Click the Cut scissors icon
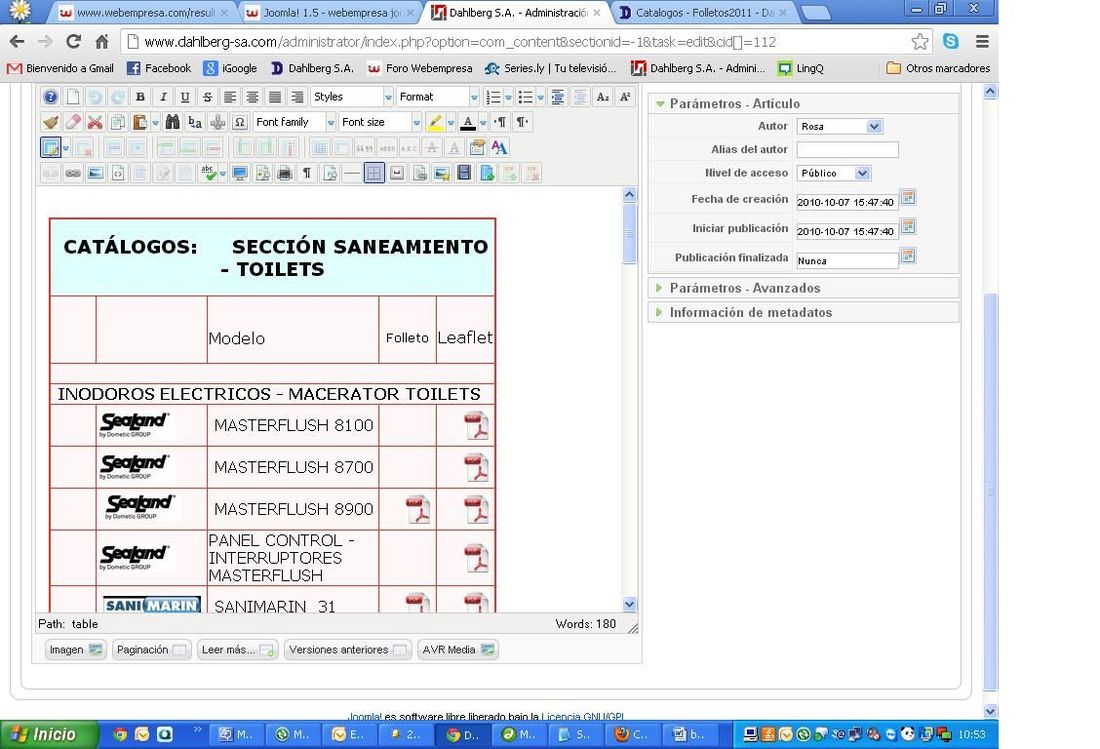 pyautogui.click(x=95, y=122)
